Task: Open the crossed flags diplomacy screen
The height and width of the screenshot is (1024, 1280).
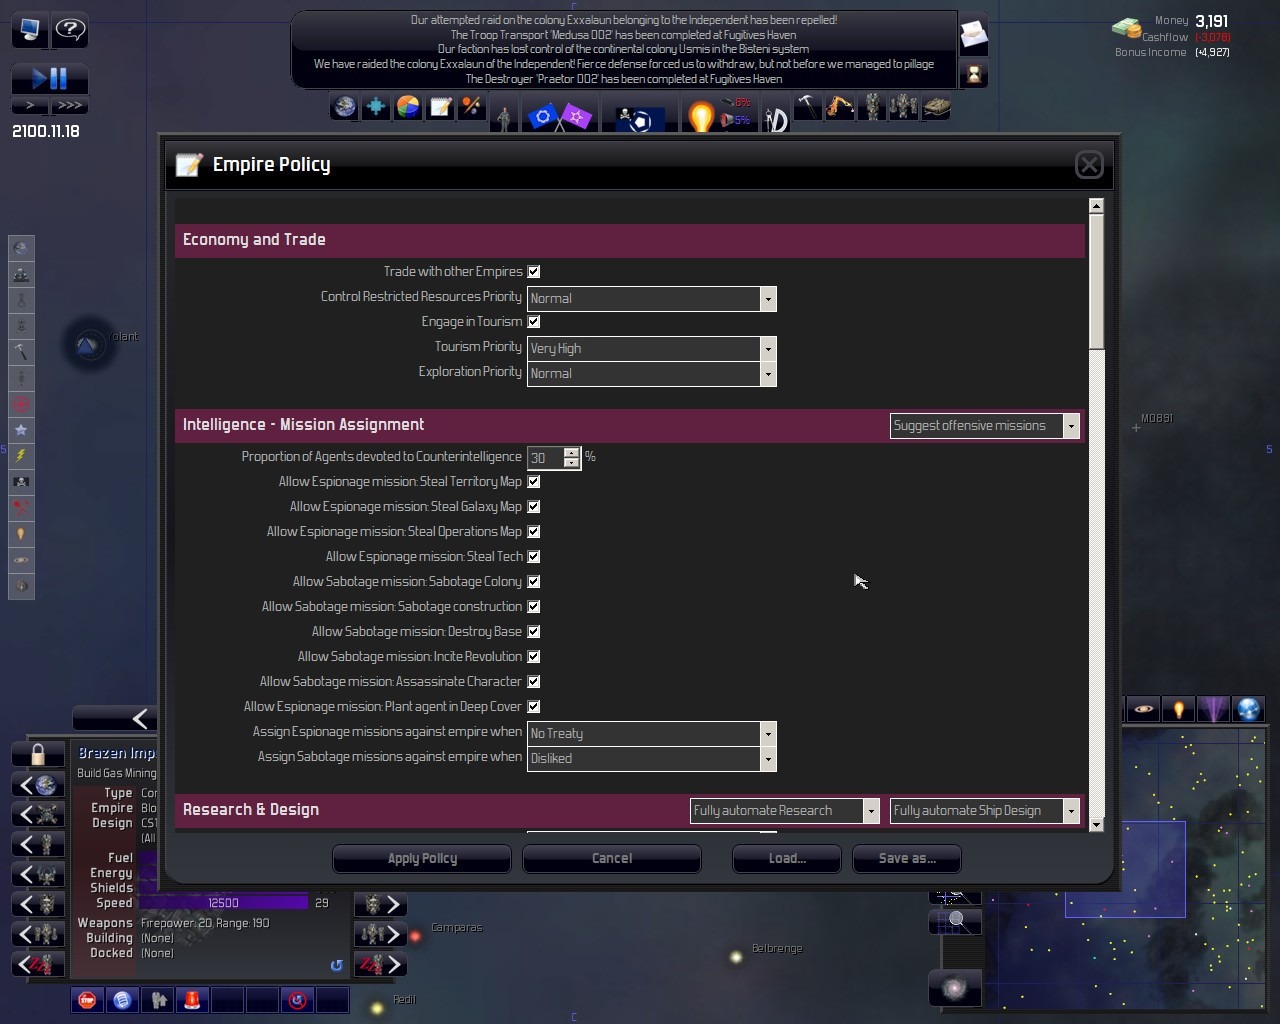Action: (x=559, y=117)
